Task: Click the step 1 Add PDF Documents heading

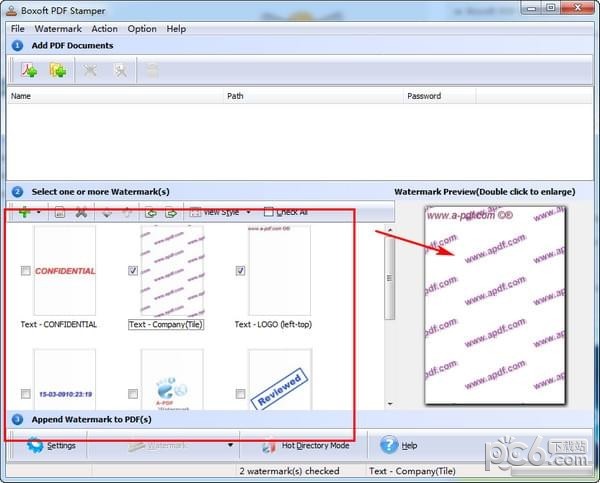Action: [72, 46]
